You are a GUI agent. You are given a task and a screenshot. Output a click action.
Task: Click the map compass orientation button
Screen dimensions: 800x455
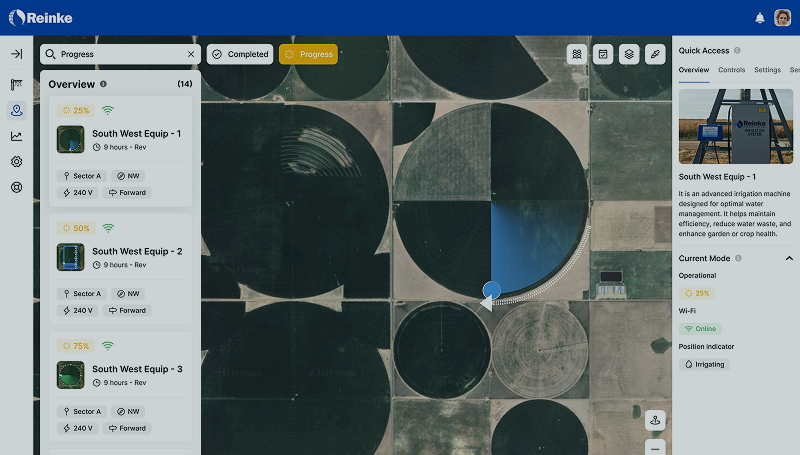pyautogui.click(x=655, y=420)
